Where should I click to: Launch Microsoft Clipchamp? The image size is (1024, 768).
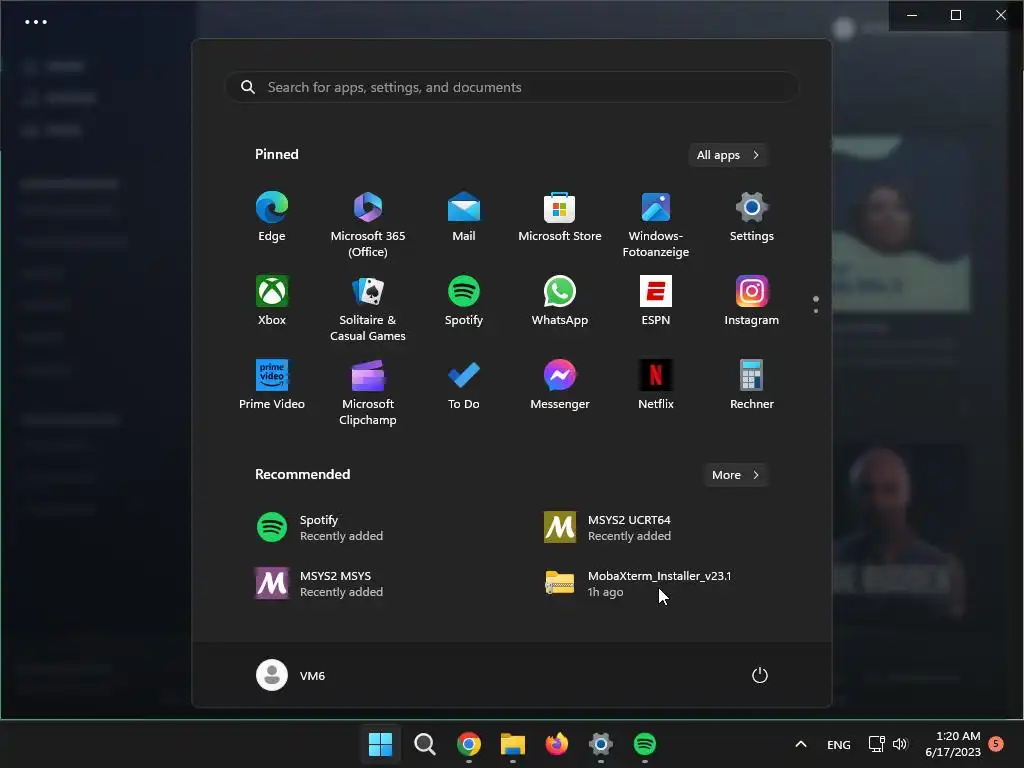coord(368,392)
